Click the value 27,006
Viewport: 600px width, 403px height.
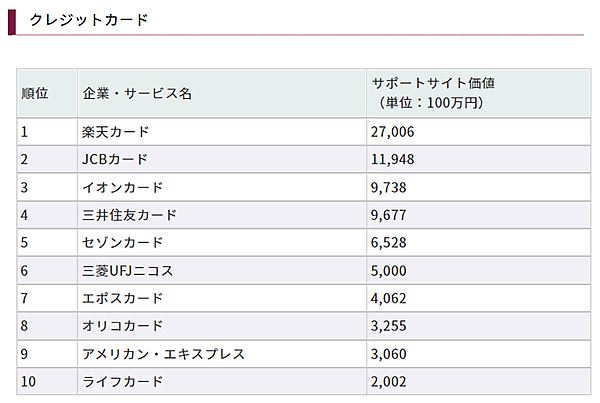[x=393, y=131]
